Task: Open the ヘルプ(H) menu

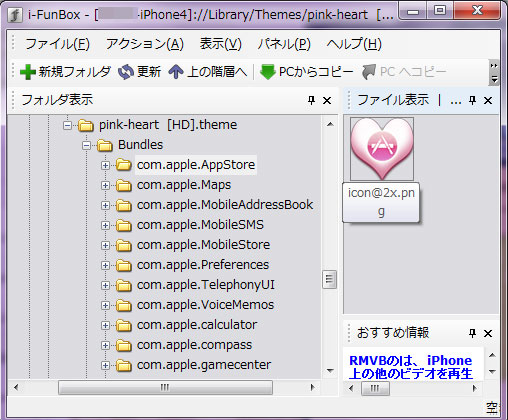Action: tap(354, 44)
